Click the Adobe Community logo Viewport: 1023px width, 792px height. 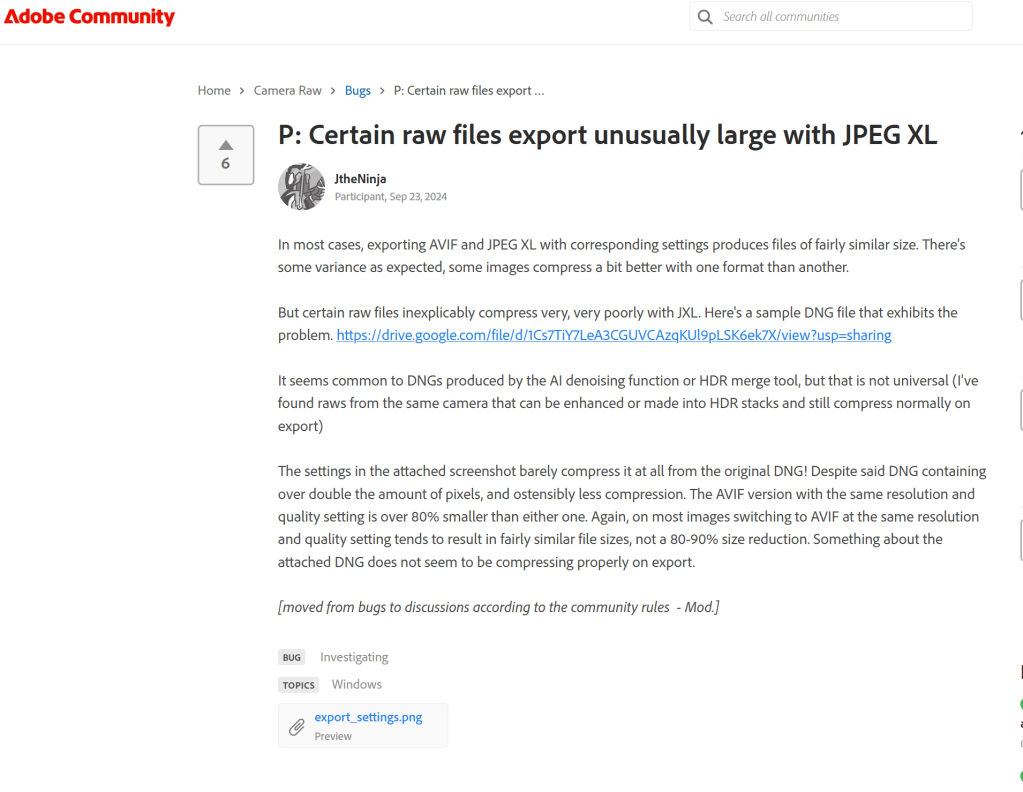90,17
